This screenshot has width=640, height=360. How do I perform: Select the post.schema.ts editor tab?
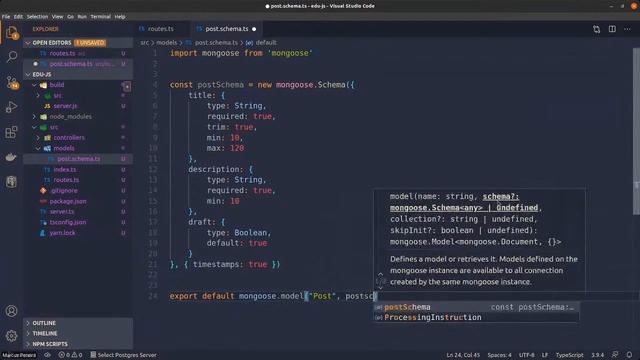pyautogui.click(x=227, y=29)
